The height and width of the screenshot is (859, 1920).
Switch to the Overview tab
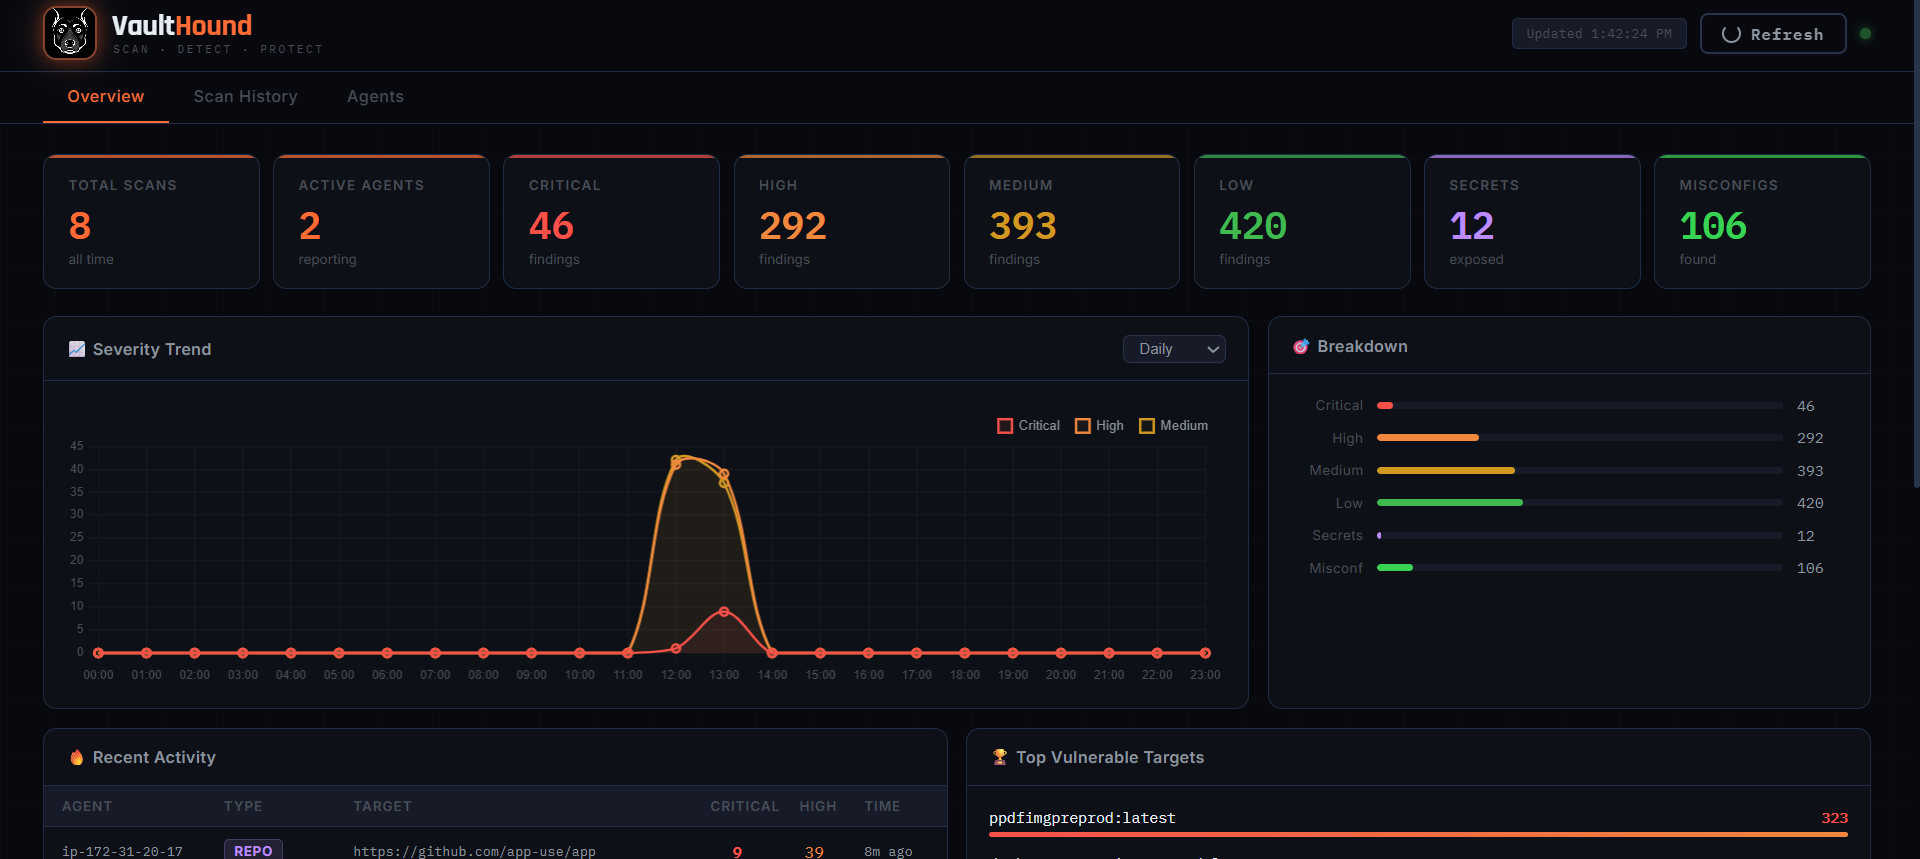click(106, 97)
